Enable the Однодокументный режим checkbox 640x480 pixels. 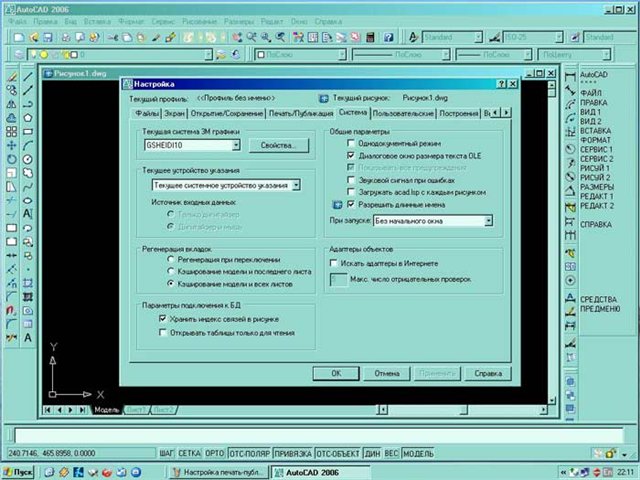351,143
